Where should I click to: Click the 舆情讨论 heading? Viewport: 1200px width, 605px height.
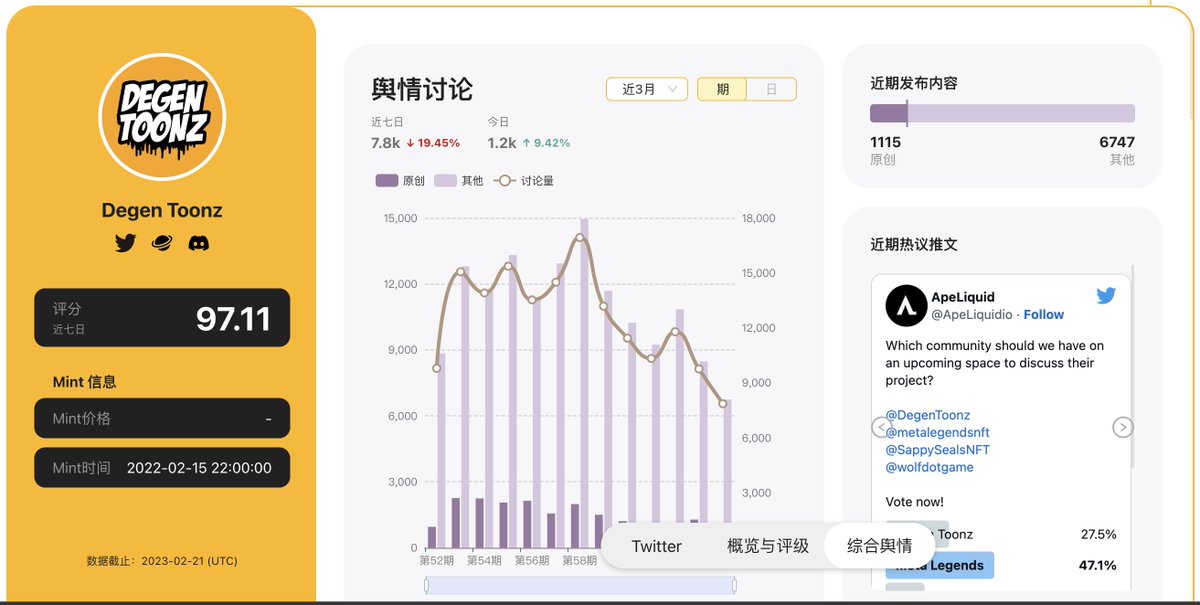pyautogui.click(x=422, y=89)
